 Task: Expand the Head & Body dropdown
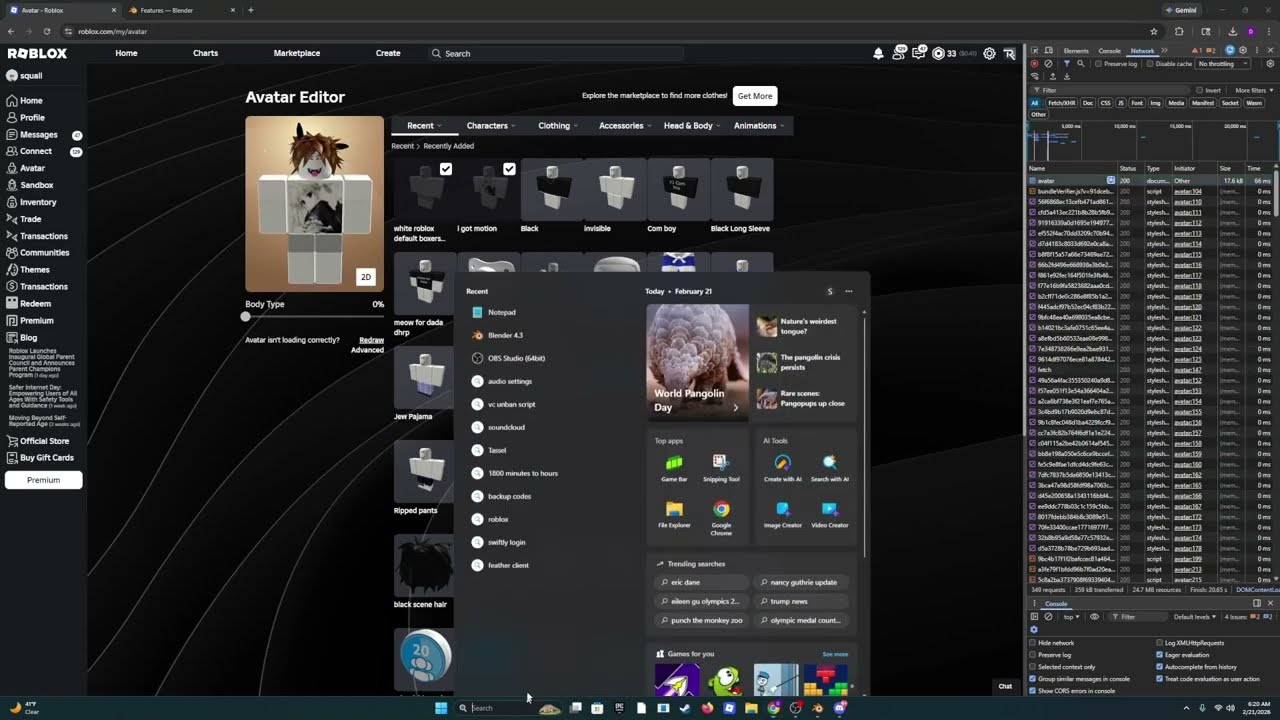(692, 126)
